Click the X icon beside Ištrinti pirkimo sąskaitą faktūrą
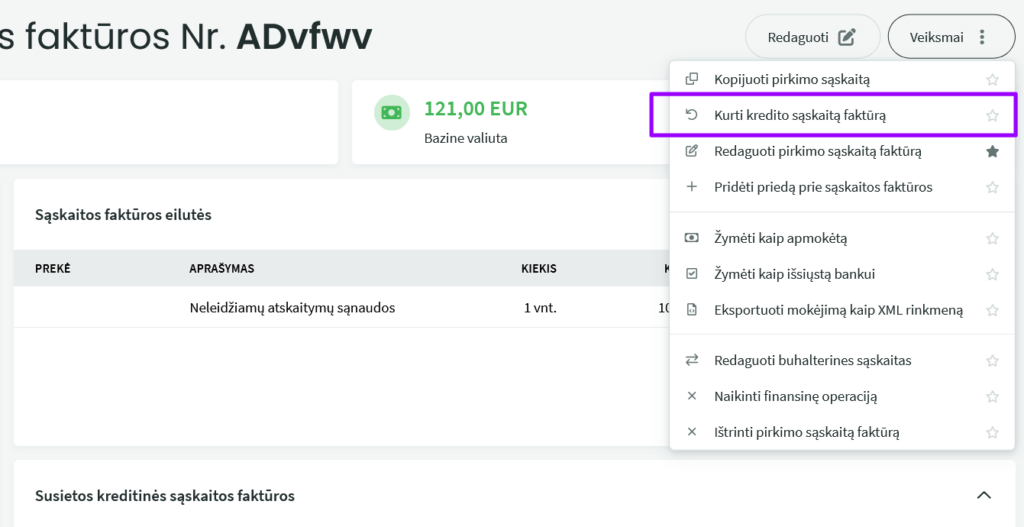 (691, 432)
